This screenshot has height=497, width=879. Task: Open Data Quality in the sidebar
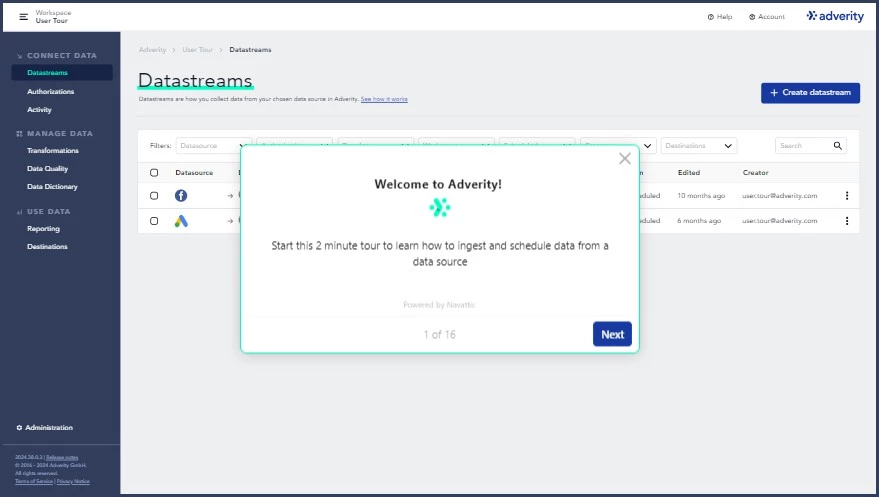[x=47, y=169]
